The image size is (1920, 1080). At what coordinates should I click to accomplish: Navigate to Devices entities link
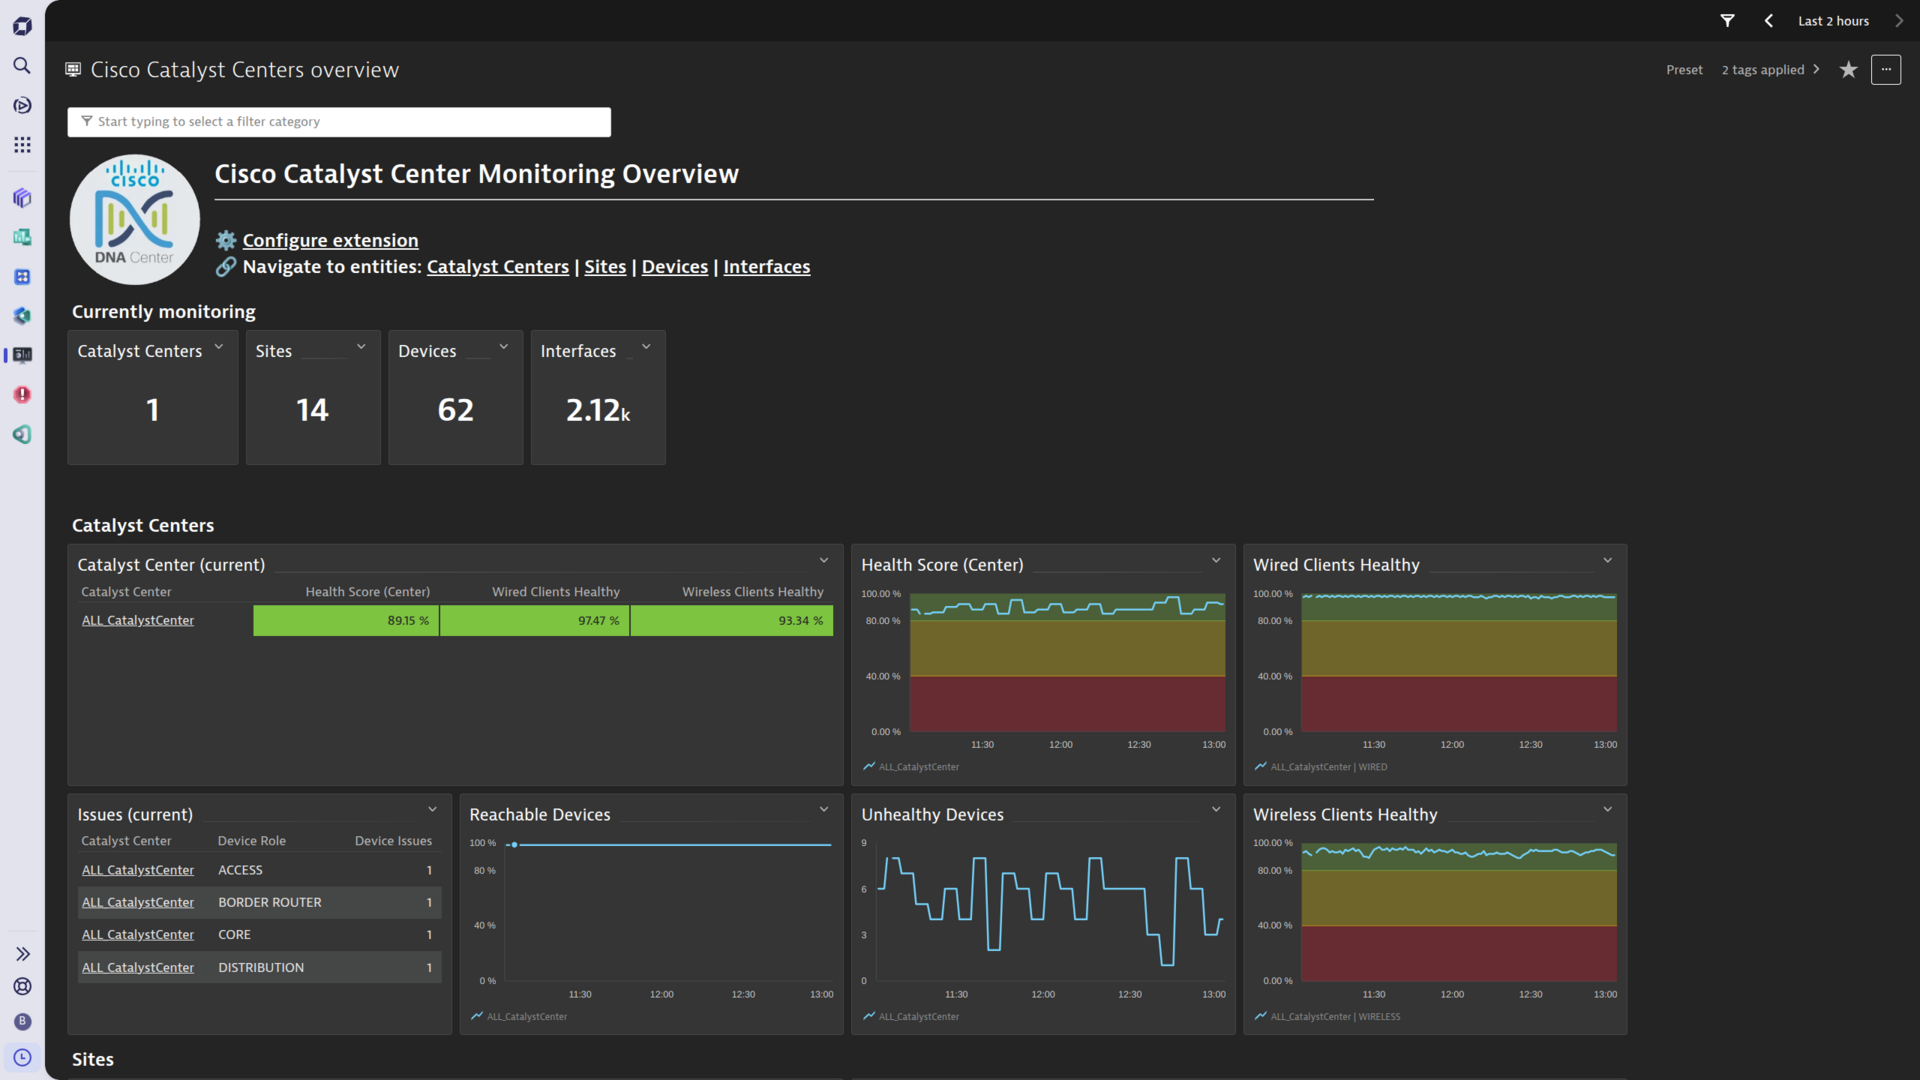pos(674,267)
